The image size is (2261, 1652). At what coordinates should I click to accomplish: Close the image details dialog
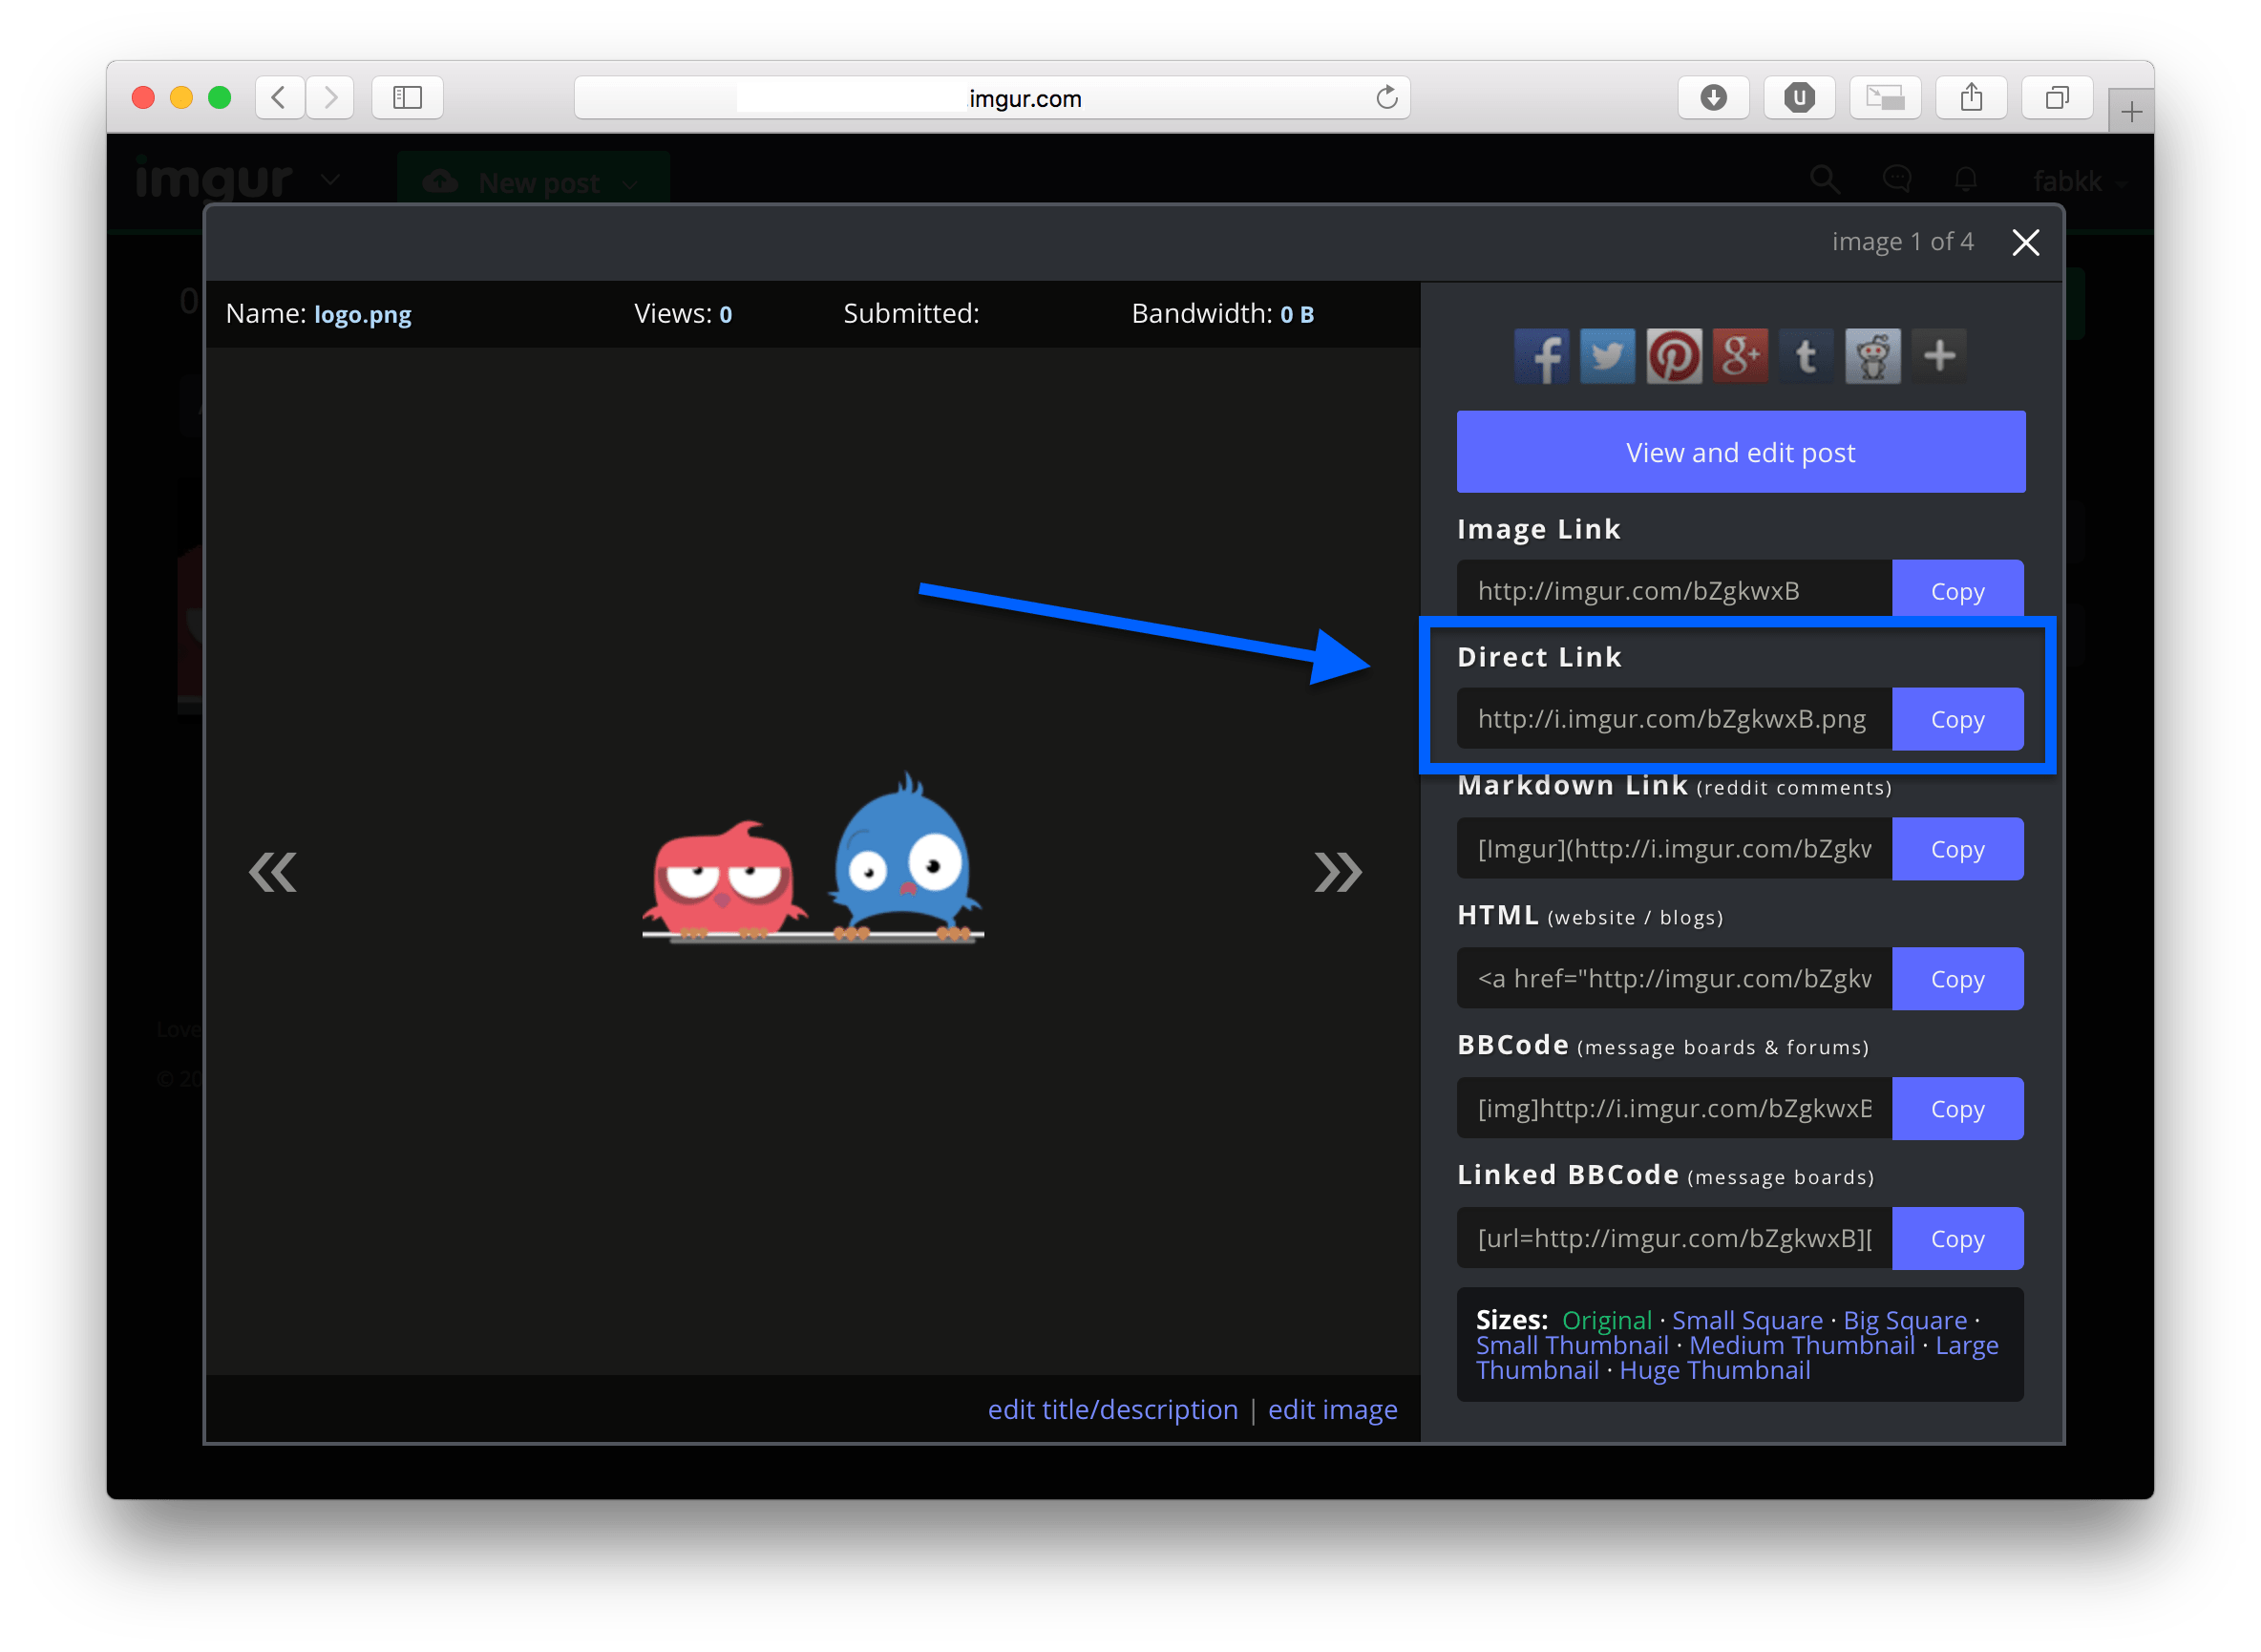tap(2025, 242)
